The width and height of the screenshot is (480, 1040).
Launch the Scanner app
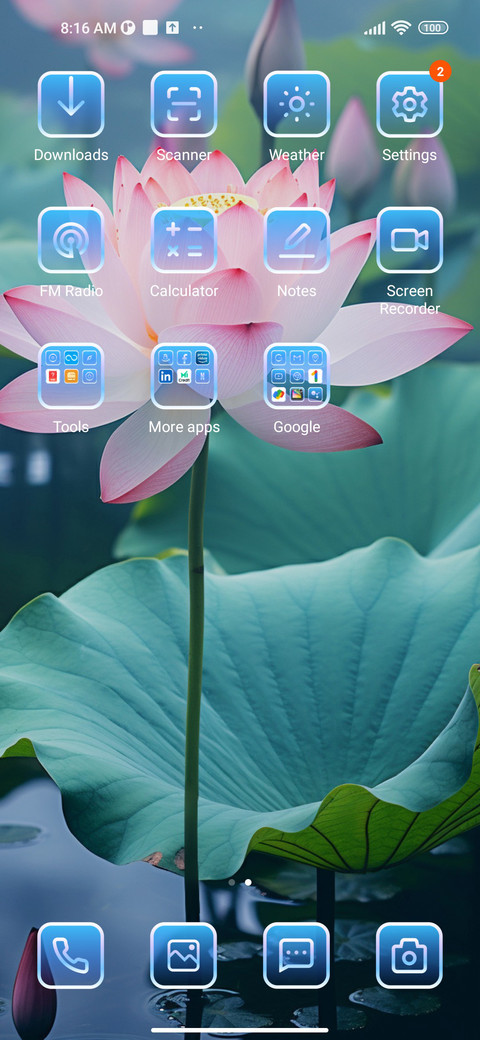pyautogui.click(x=184, y=104)
